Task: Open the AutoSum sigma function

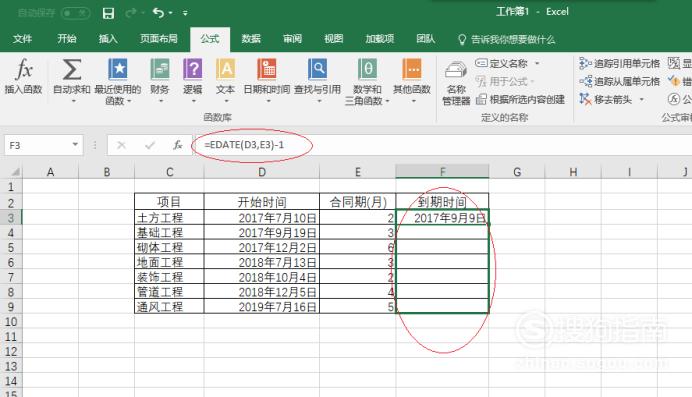Action: [x=72, y=70]
